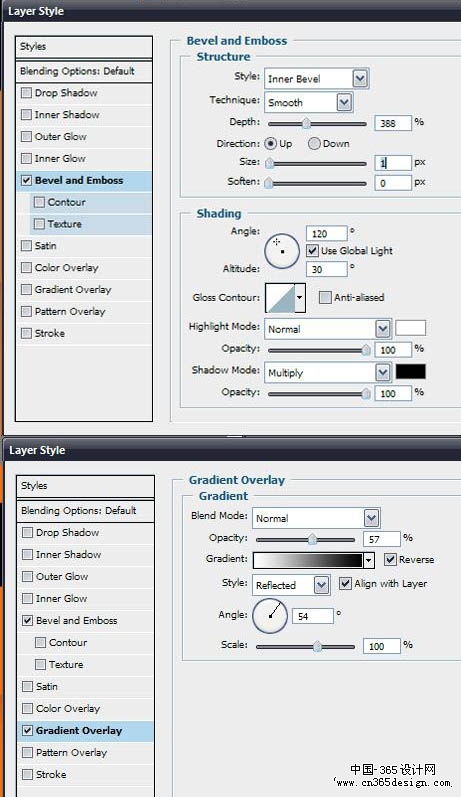Open the gradient picker arrow
This screenshot has width=461, height=797.
[368, 560]
